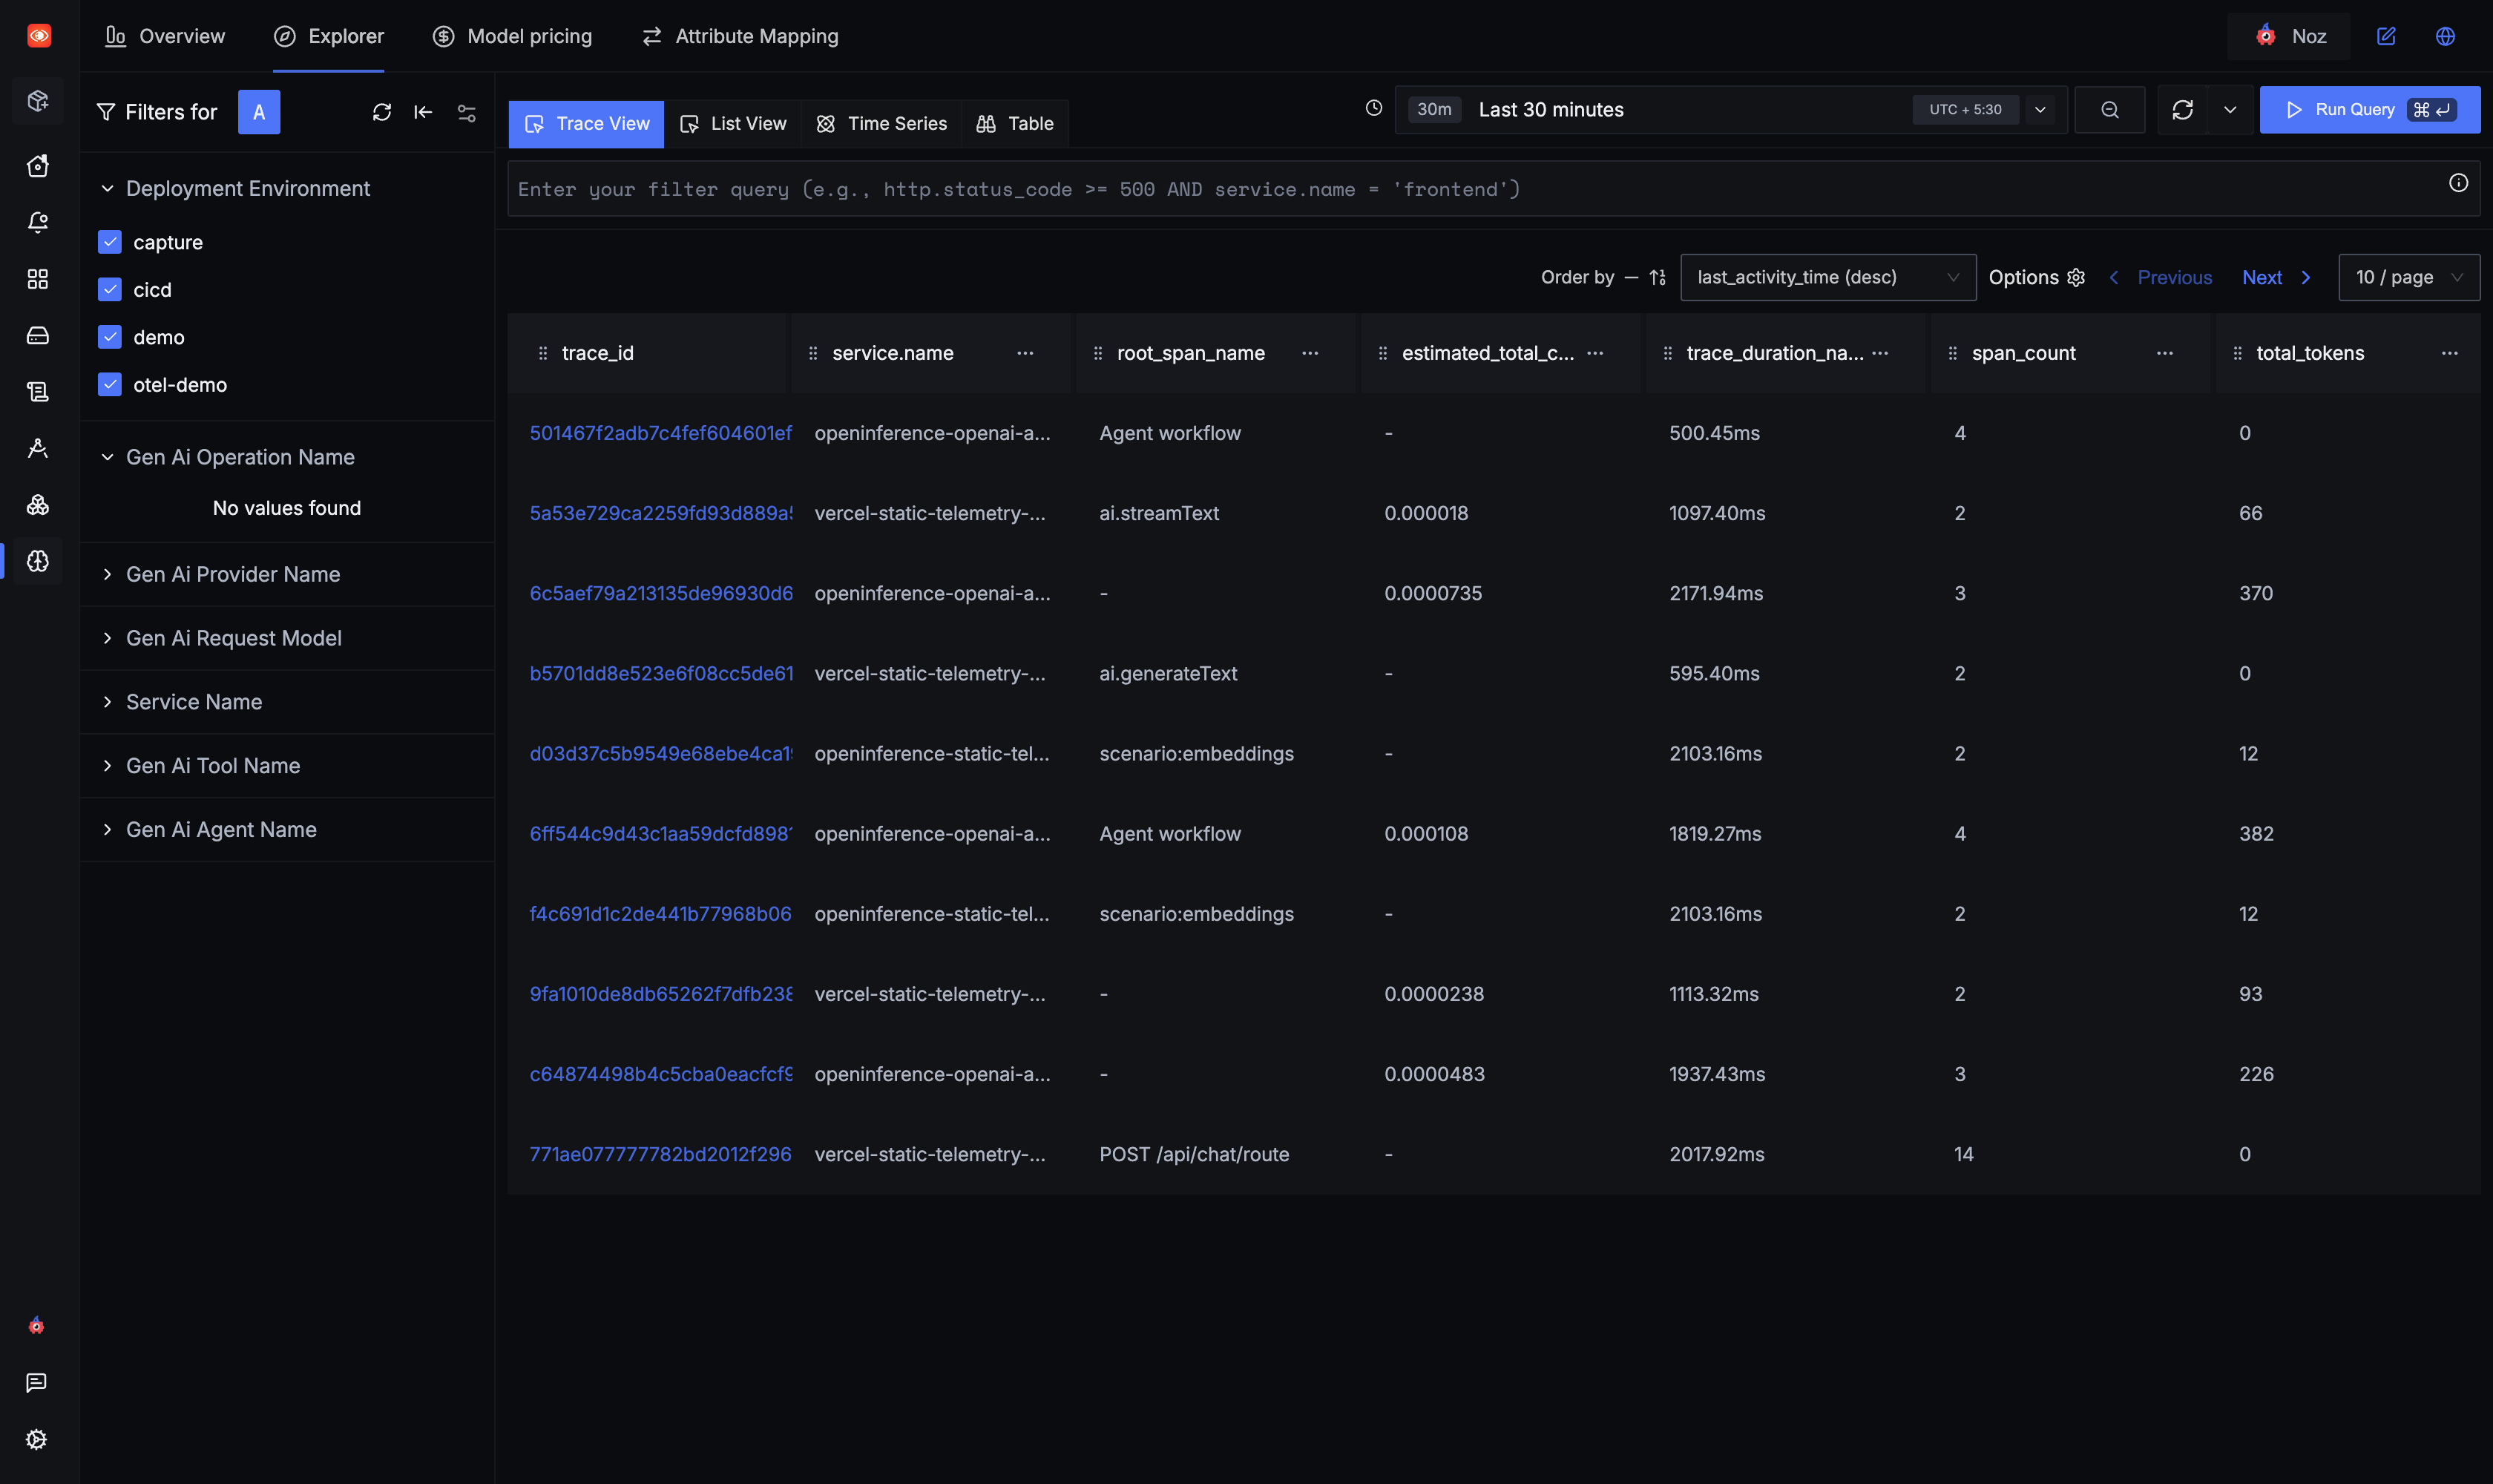The width and height of the screenshot is (2493, 1484).
Task: Click the zoom out magnifier button
Action: pyautogui.click(x=2110, y=110)
